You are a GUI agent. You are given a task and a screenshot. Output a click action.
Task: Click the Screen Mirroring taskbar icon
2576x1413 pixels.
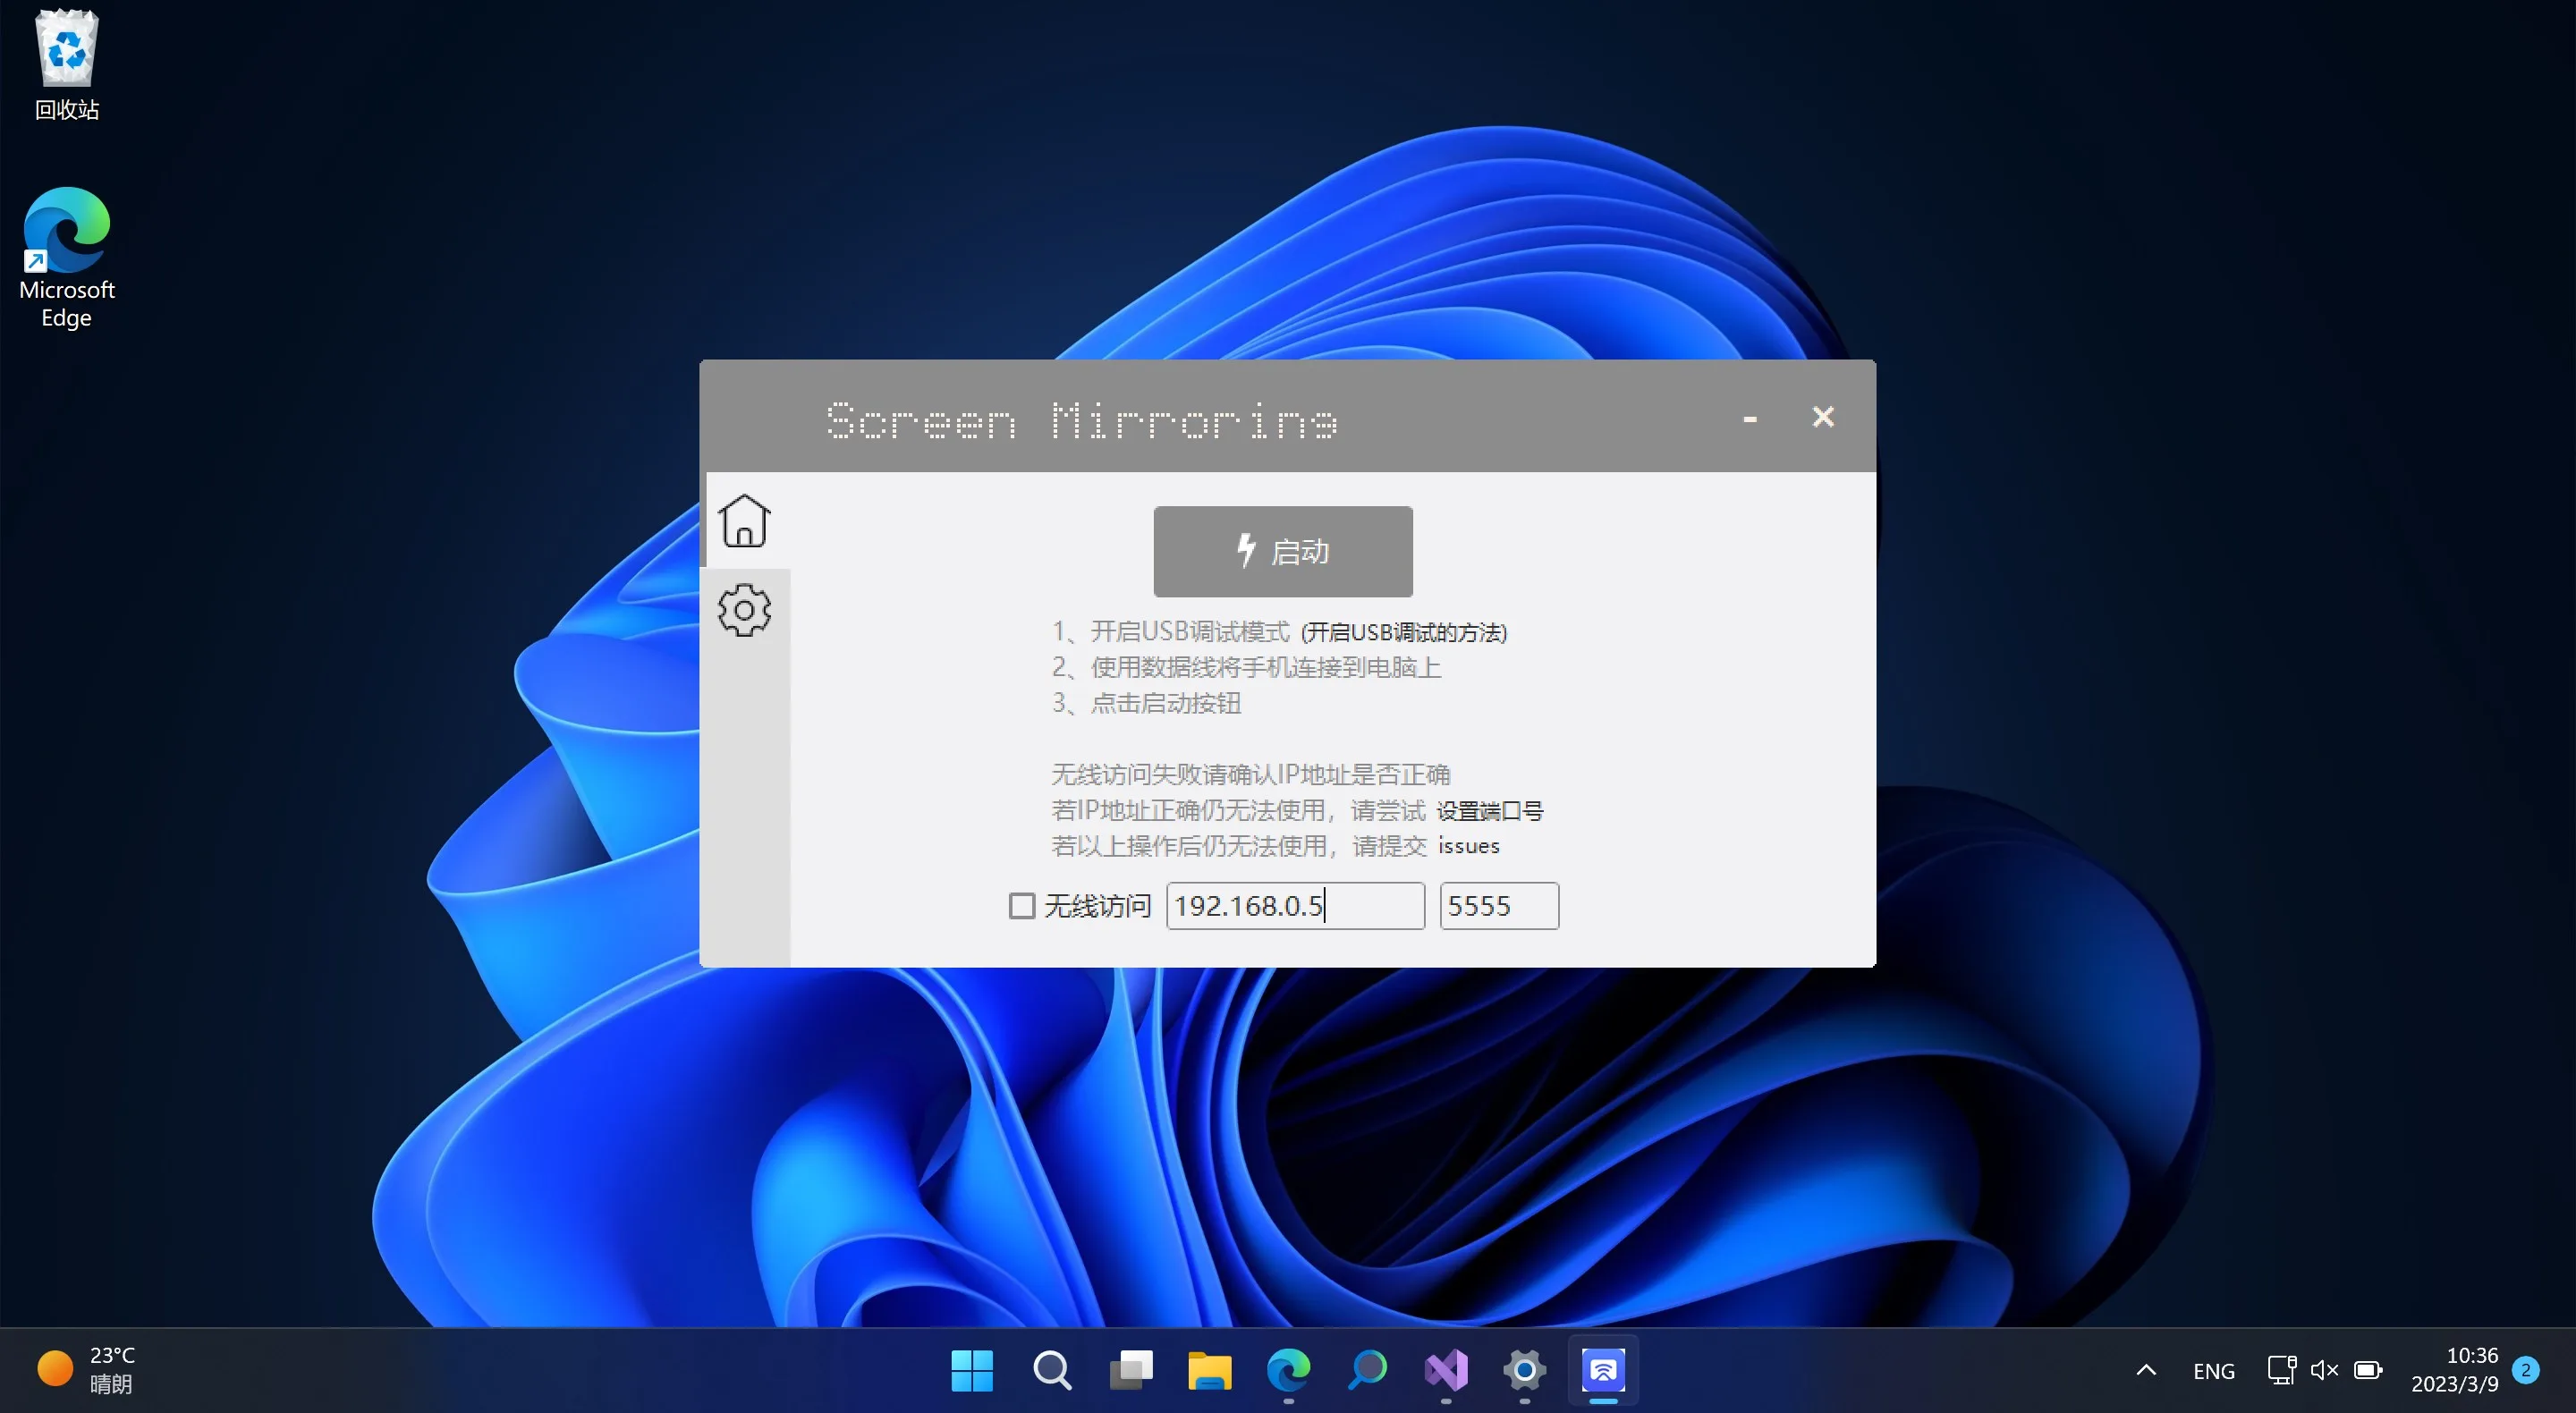click(x=1603, y=1370)
